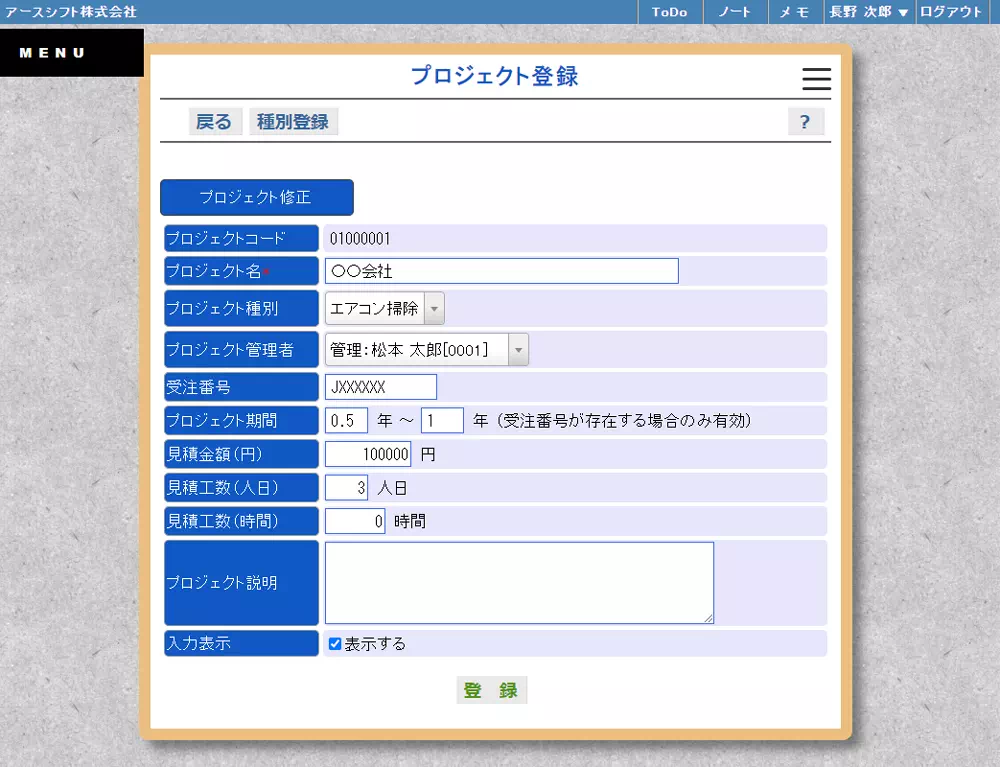Select the 見積金額 amount field
The height and width of the screenshot is (767, 1000).
click(x=368, y=454)
